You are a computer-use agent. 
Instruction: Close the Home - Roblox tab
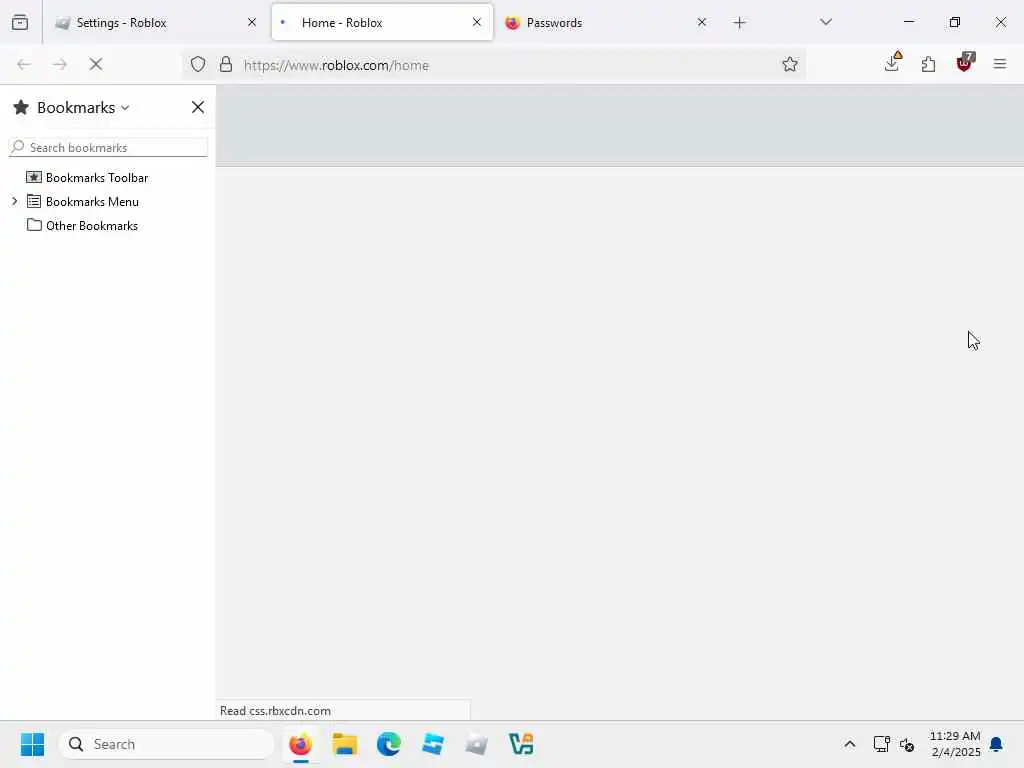tap(477, 22)
